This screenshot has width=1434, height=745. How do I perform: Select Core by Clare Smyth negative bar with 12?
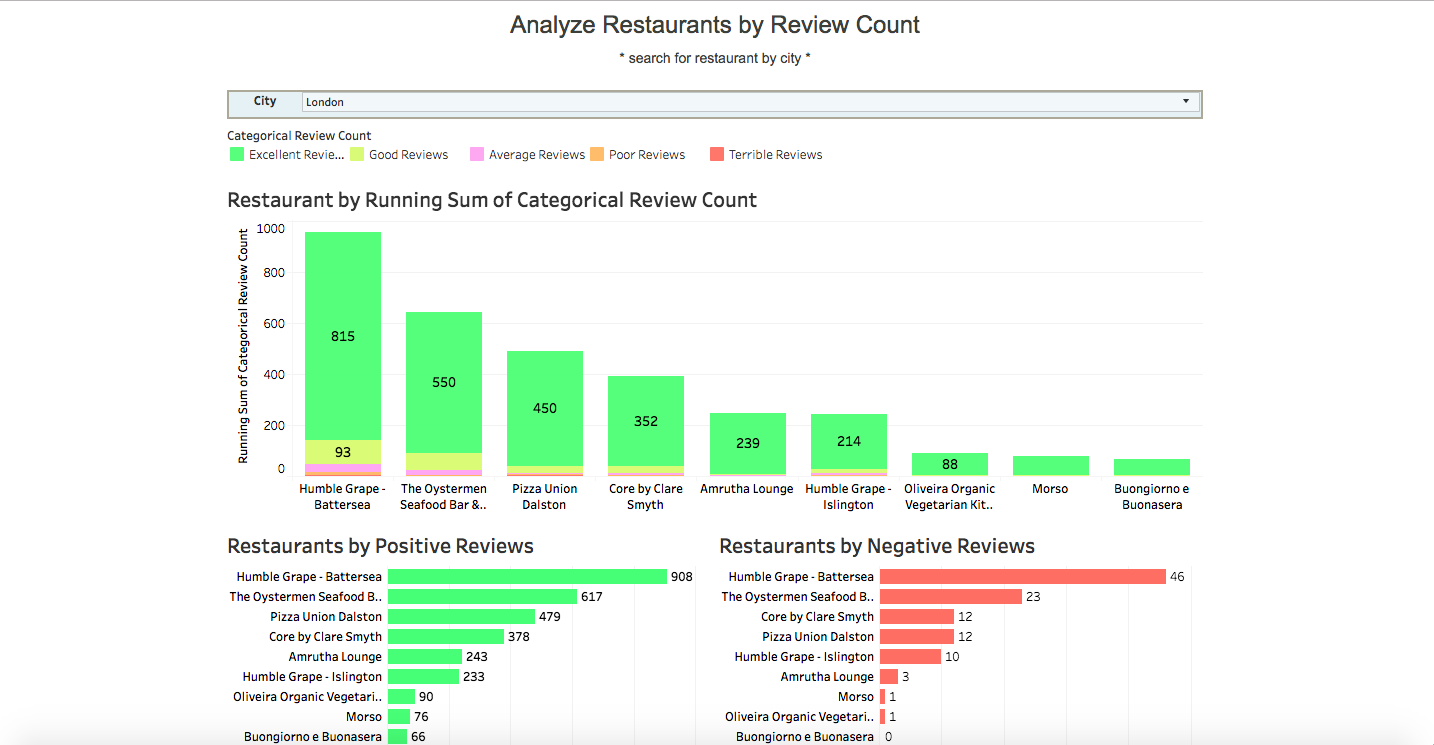[917, 617]
